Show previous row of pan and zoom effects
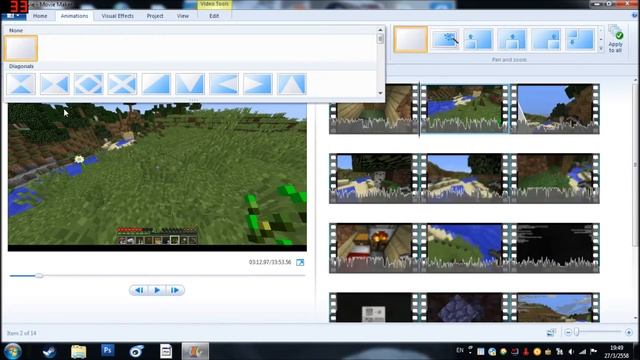This screenshot has width=640, height=360. click(601, 31)
